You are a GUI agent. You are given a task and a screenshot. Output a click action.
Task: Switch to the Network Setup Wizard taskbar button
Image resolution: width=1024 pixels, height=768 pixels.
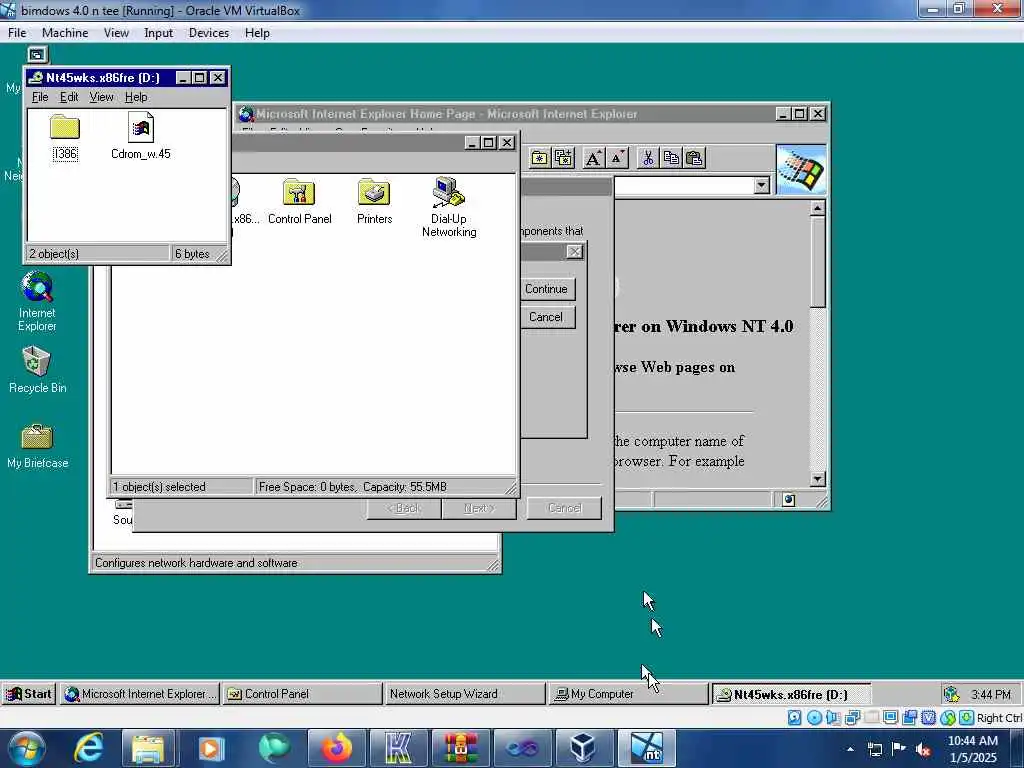464,694
